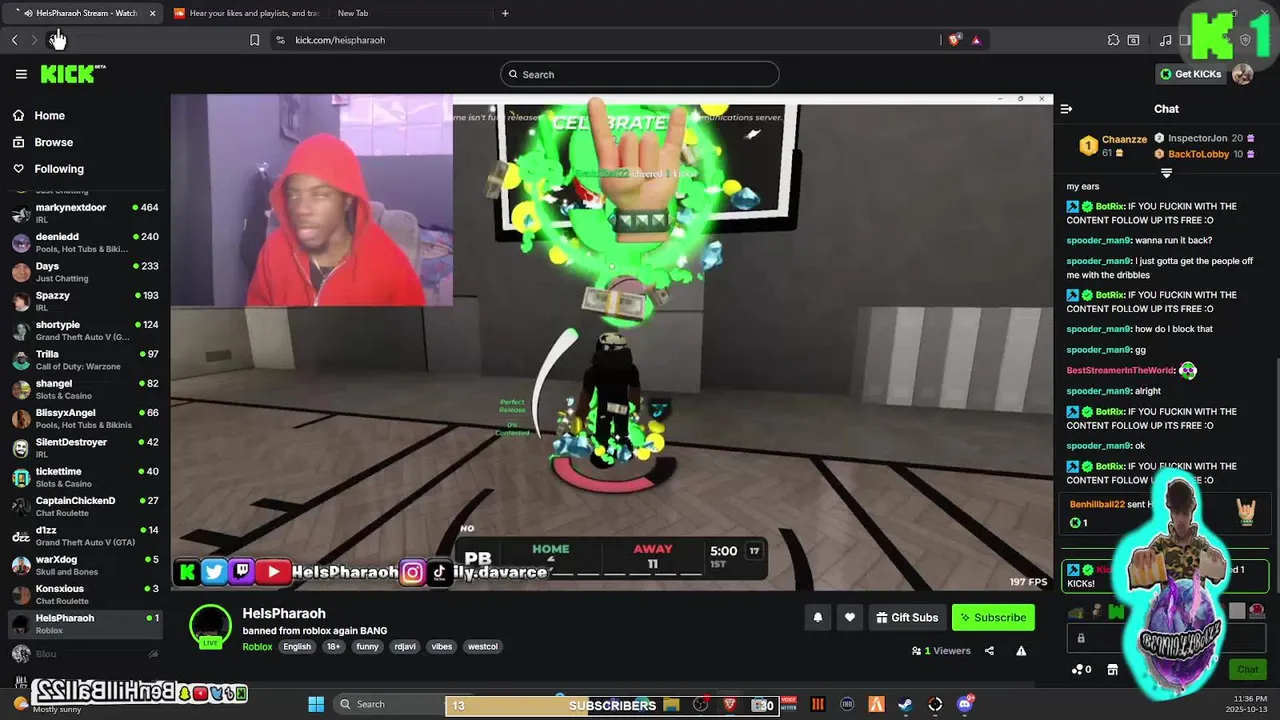Open tickettime channel in sidebar
Viewport: 1280px width, 720px height.
85,477
